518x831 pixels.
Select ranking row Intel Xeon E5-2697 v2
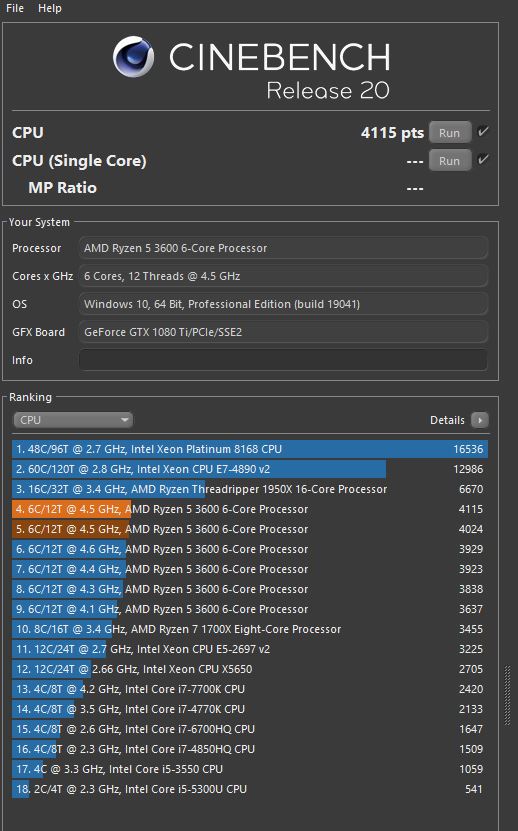point(250,649)
